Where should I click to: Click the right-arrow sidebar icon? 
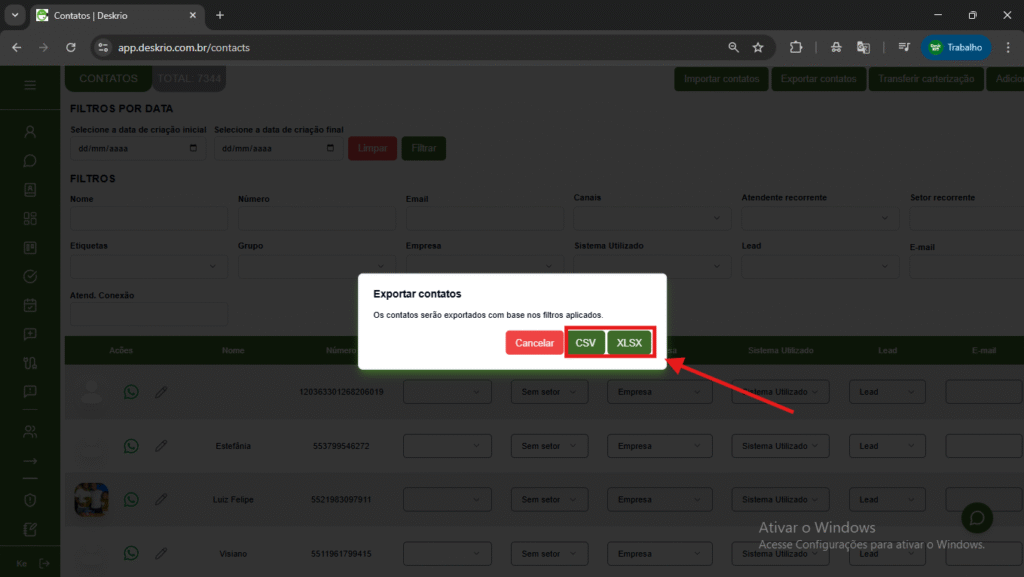pos(30,461)
